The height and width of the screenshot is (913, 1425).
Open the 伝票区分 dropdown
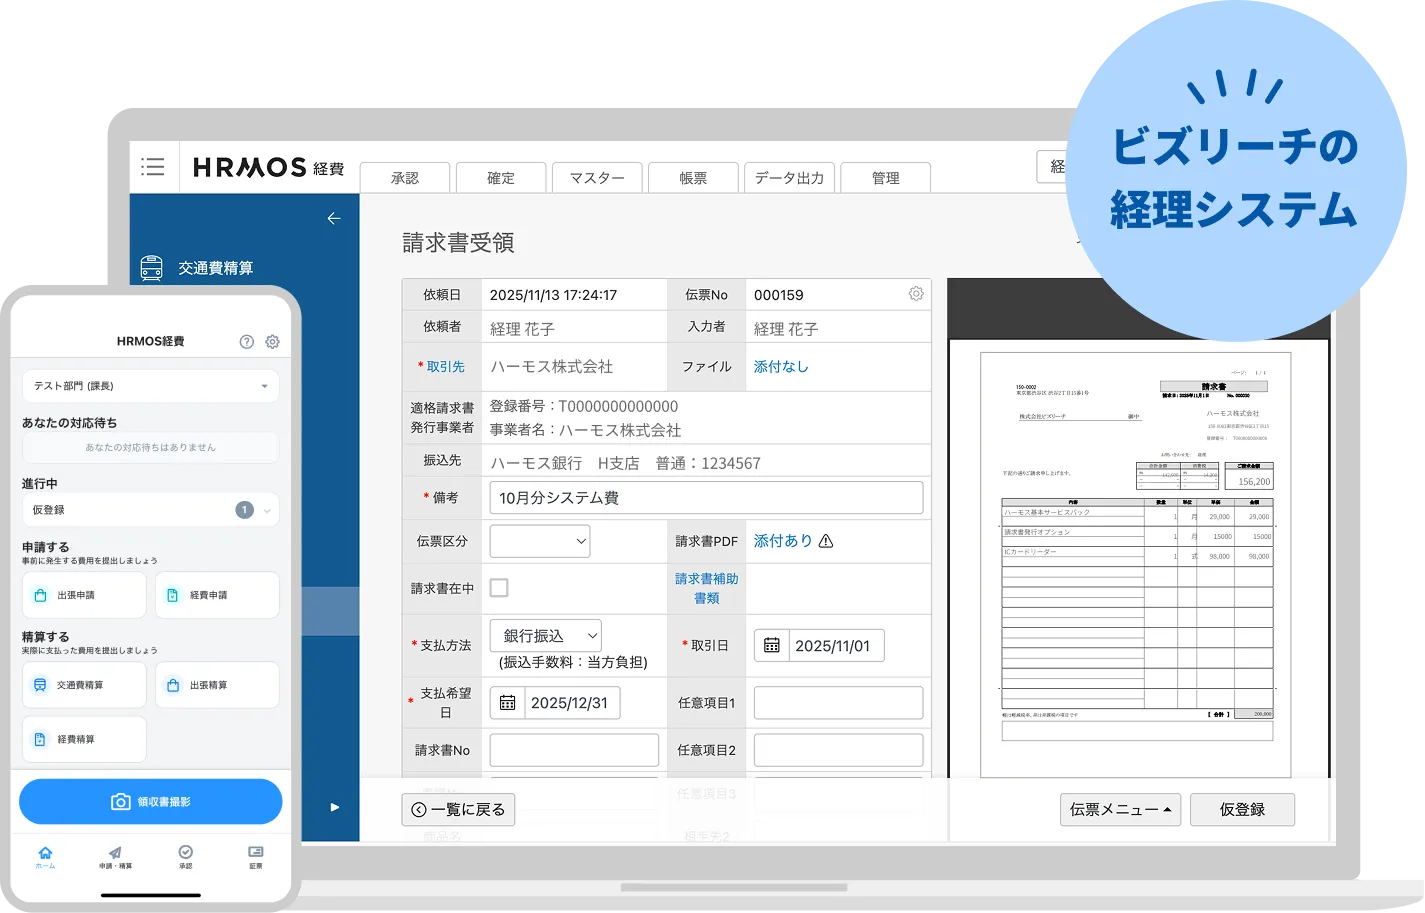(x=539, y=541)
